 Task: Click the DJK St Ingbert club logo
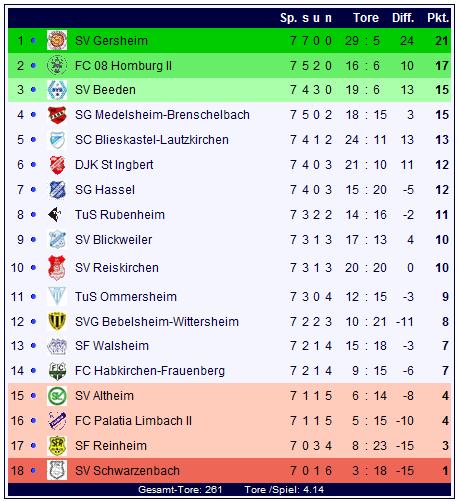(57, 165)
